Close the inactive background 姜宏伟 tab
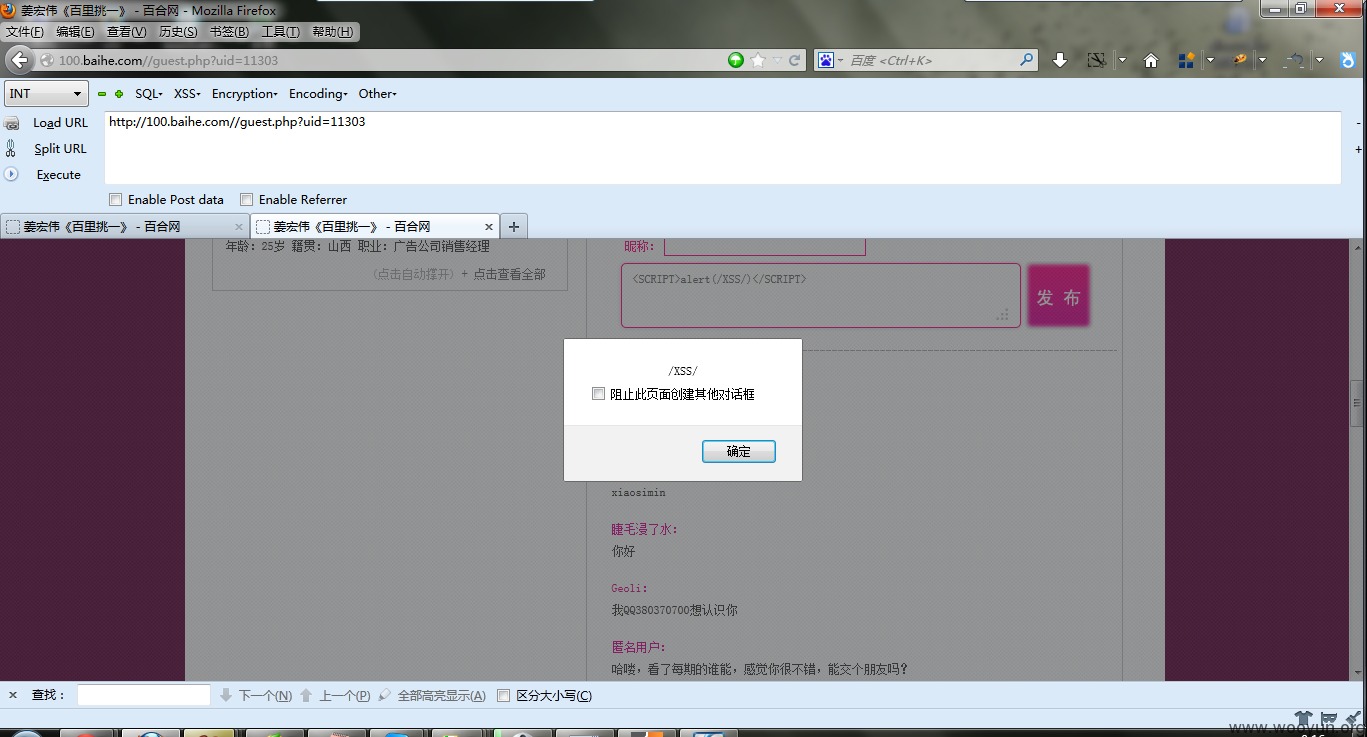 [x=239, y=227]
